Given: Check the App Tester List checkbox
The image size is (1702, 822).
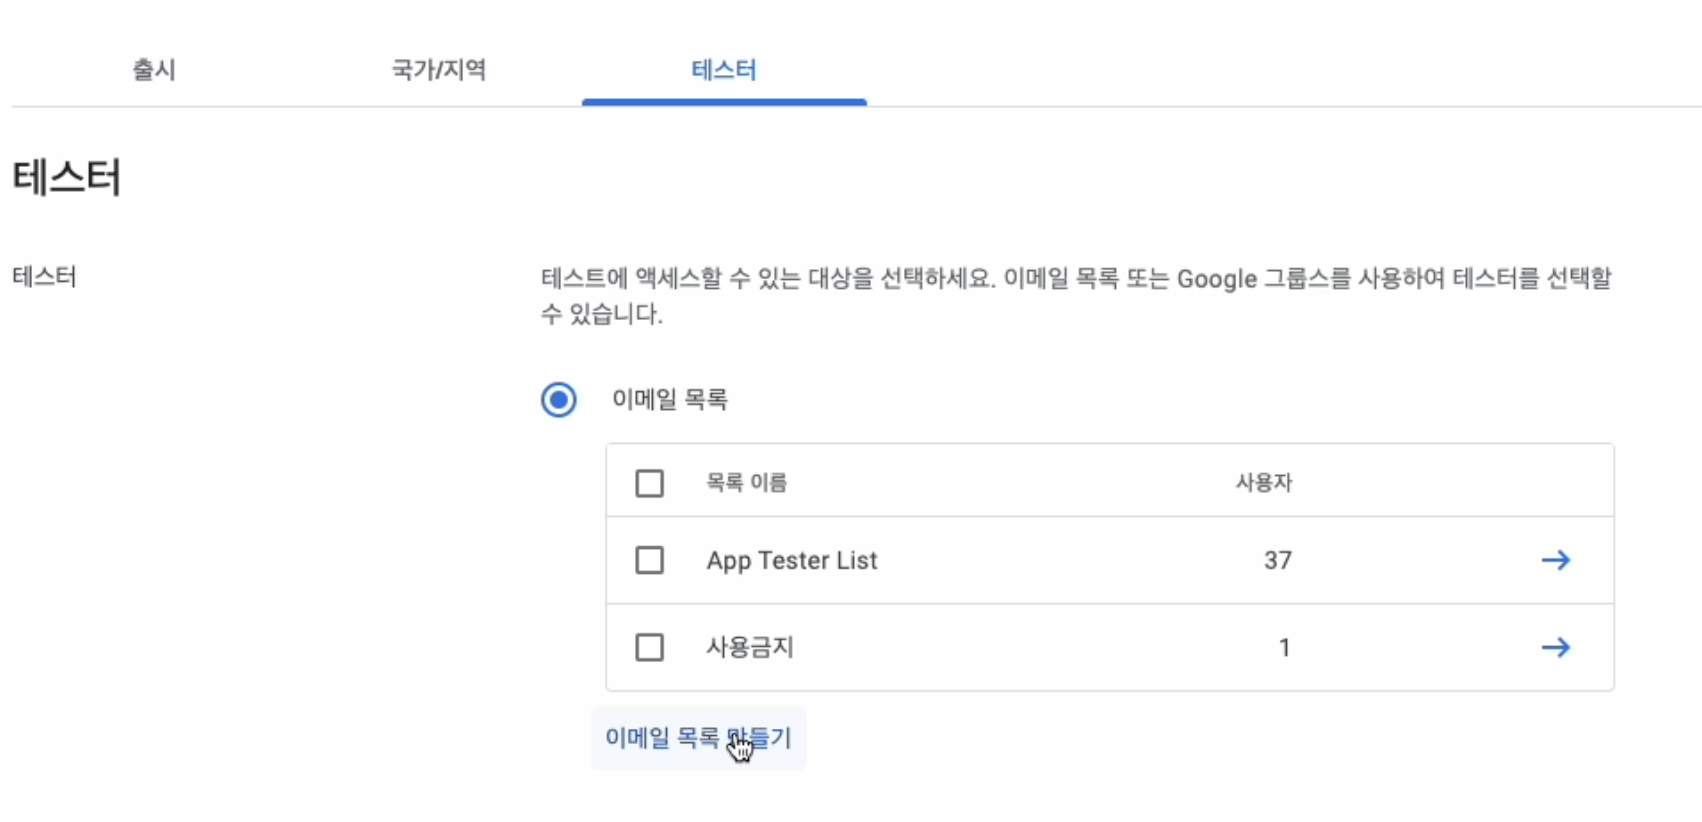Looking at the screenshot, I should (x=650, y=560).
